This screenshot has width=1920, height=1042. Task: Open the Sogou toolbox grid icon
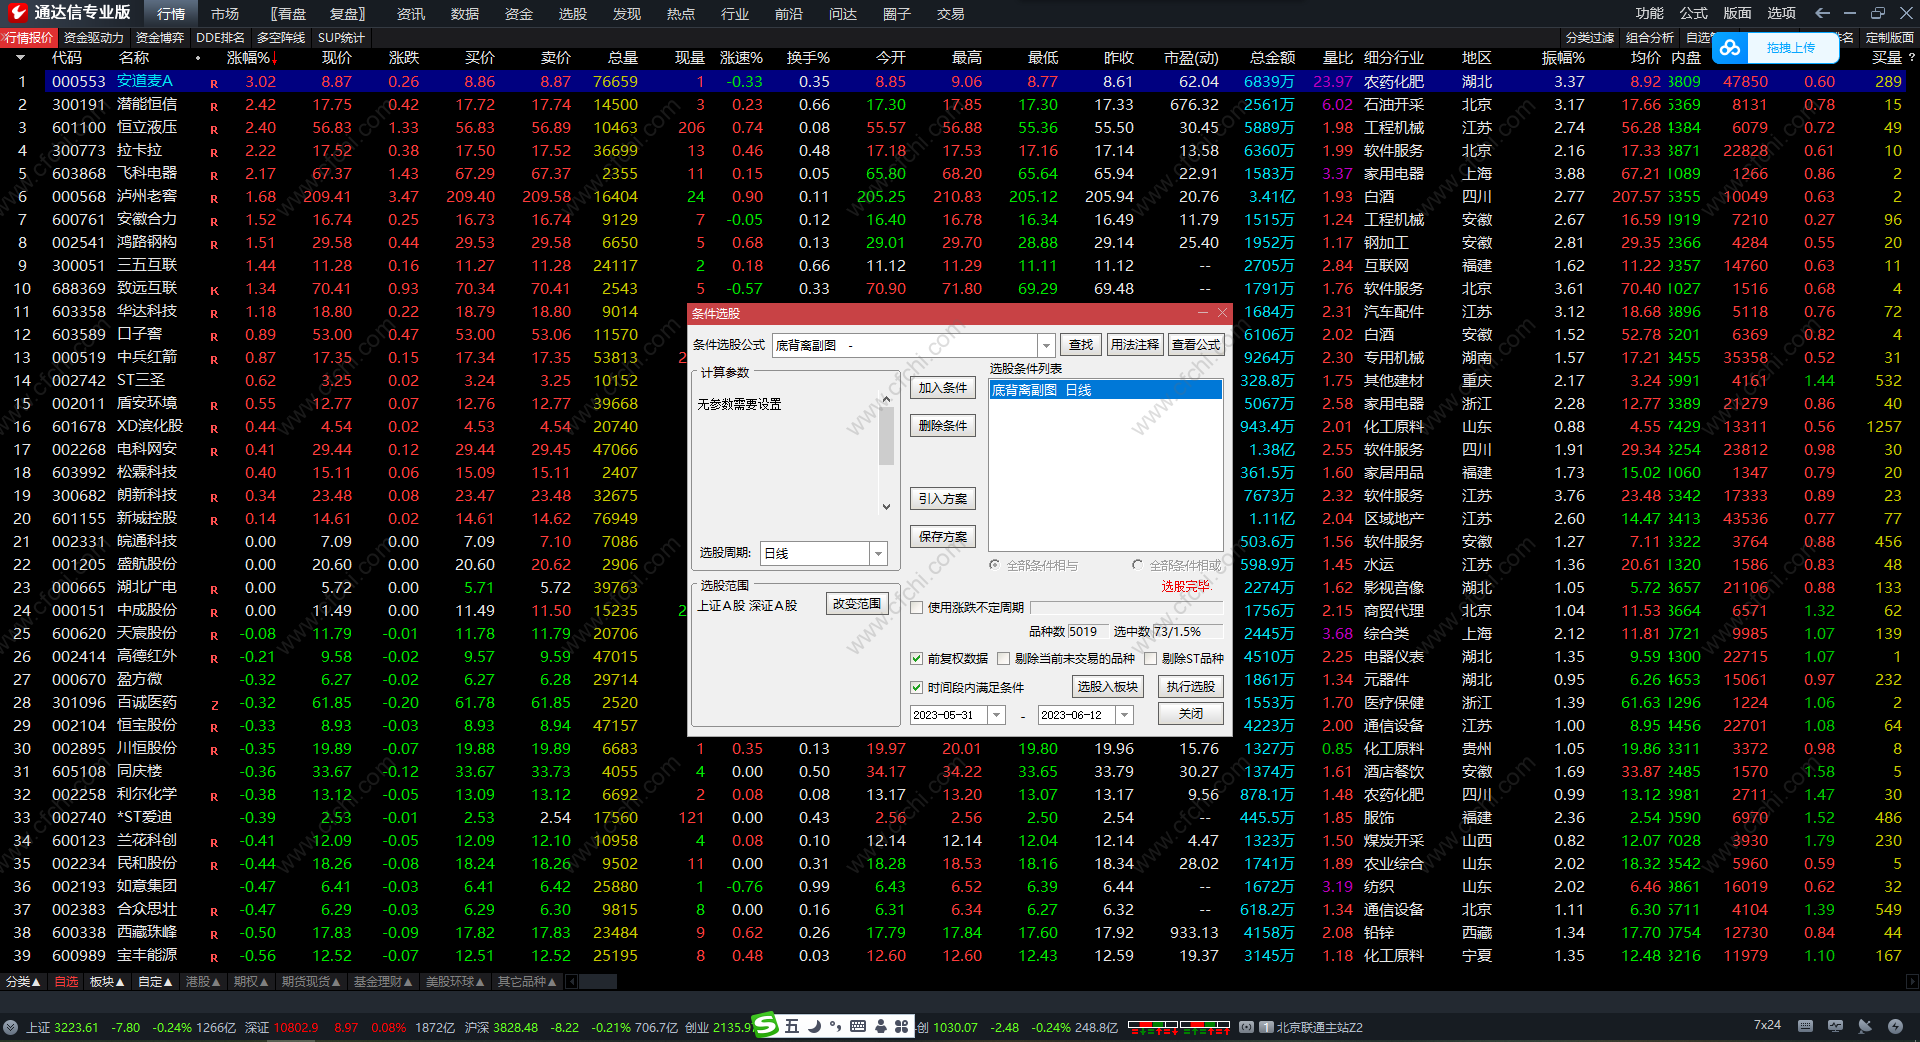pyautogui.click(x=901, y=1026)
